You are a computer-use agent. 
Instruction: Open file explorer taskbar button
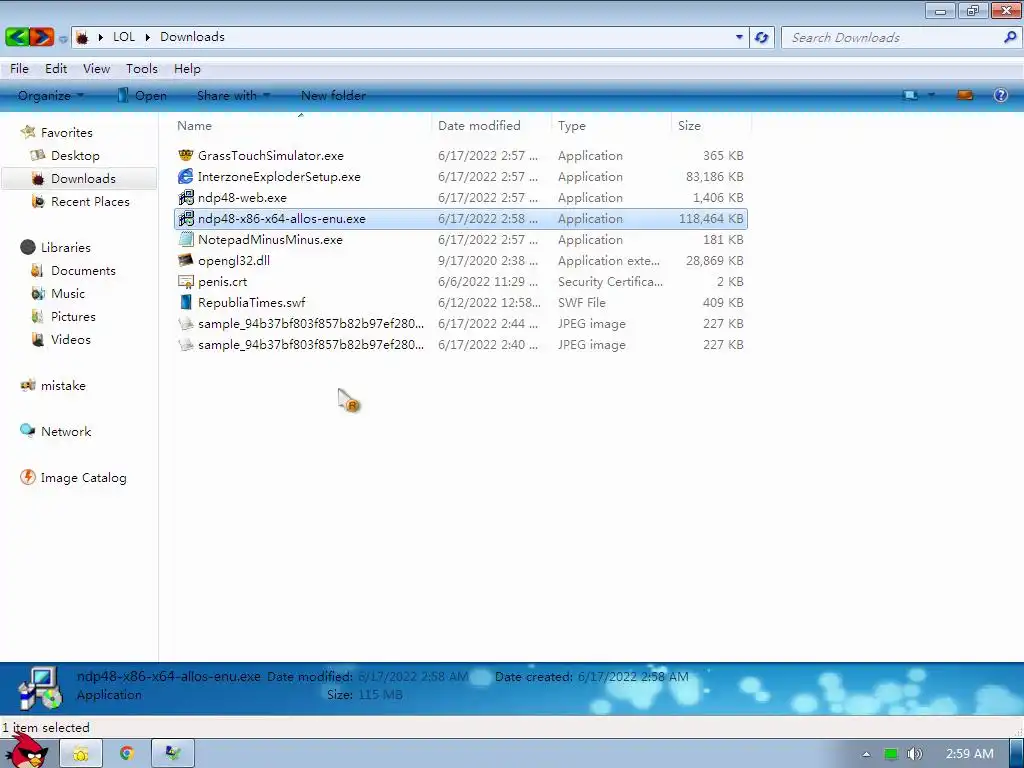(80, 754)
